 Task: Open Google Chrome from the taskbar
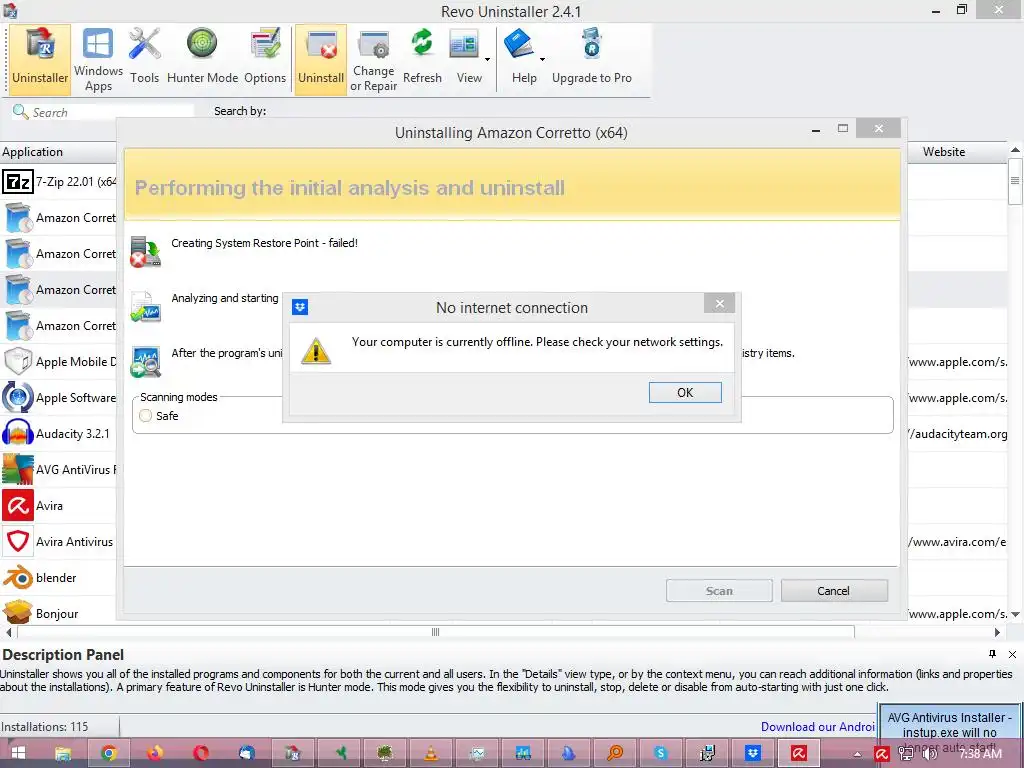coord(109,753)
